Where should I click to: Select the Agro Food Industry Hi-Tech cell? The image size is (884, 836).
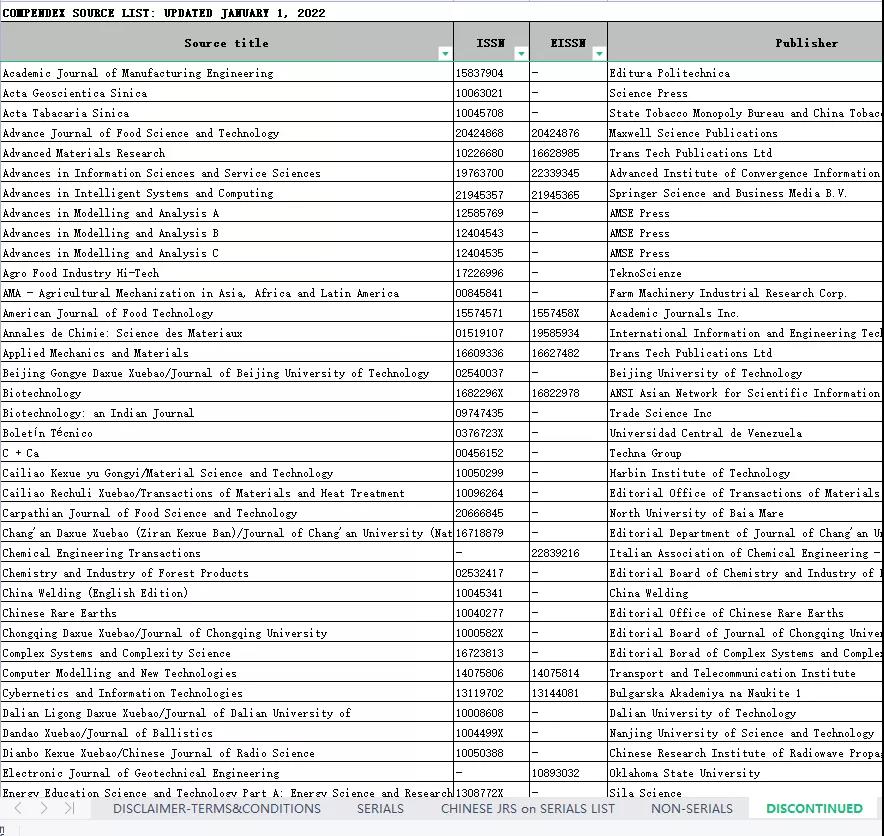[227, 273]
